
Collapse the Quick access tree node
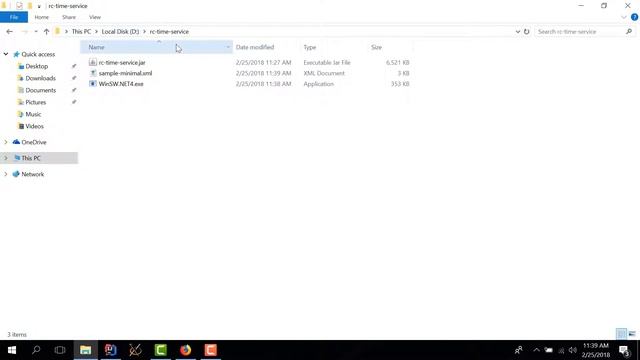point(6,54)
